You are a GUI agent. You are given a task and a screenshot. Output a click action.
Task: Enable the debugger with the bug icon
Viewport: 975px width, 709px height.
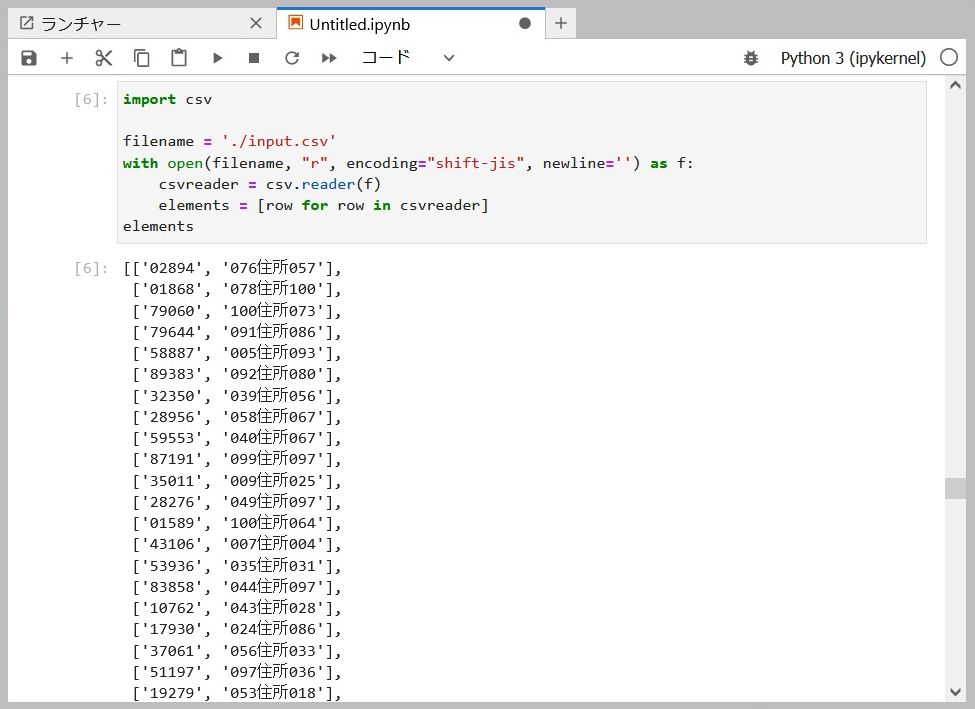pyautogui.click(x=751, y=58)
